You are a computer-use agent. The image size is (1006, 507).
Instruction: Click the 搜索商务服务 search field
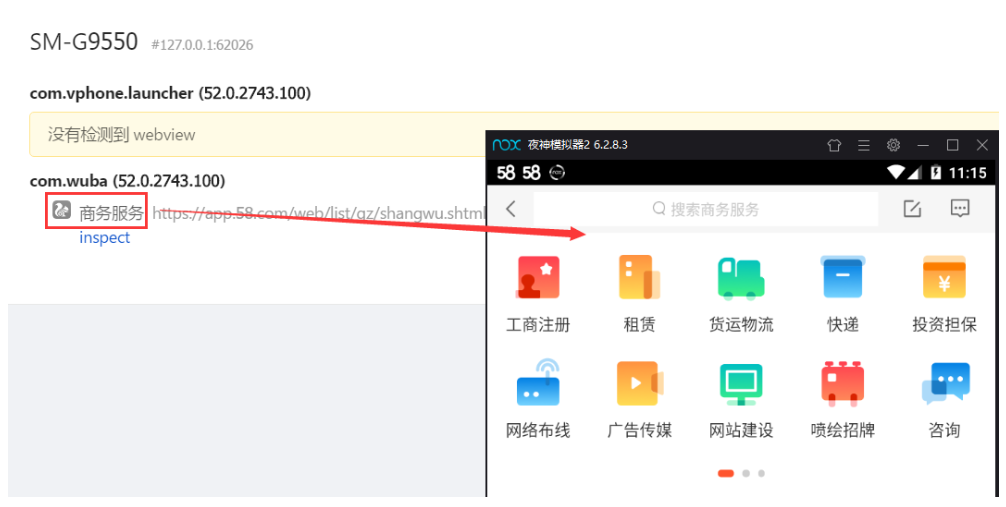(706, 209)
